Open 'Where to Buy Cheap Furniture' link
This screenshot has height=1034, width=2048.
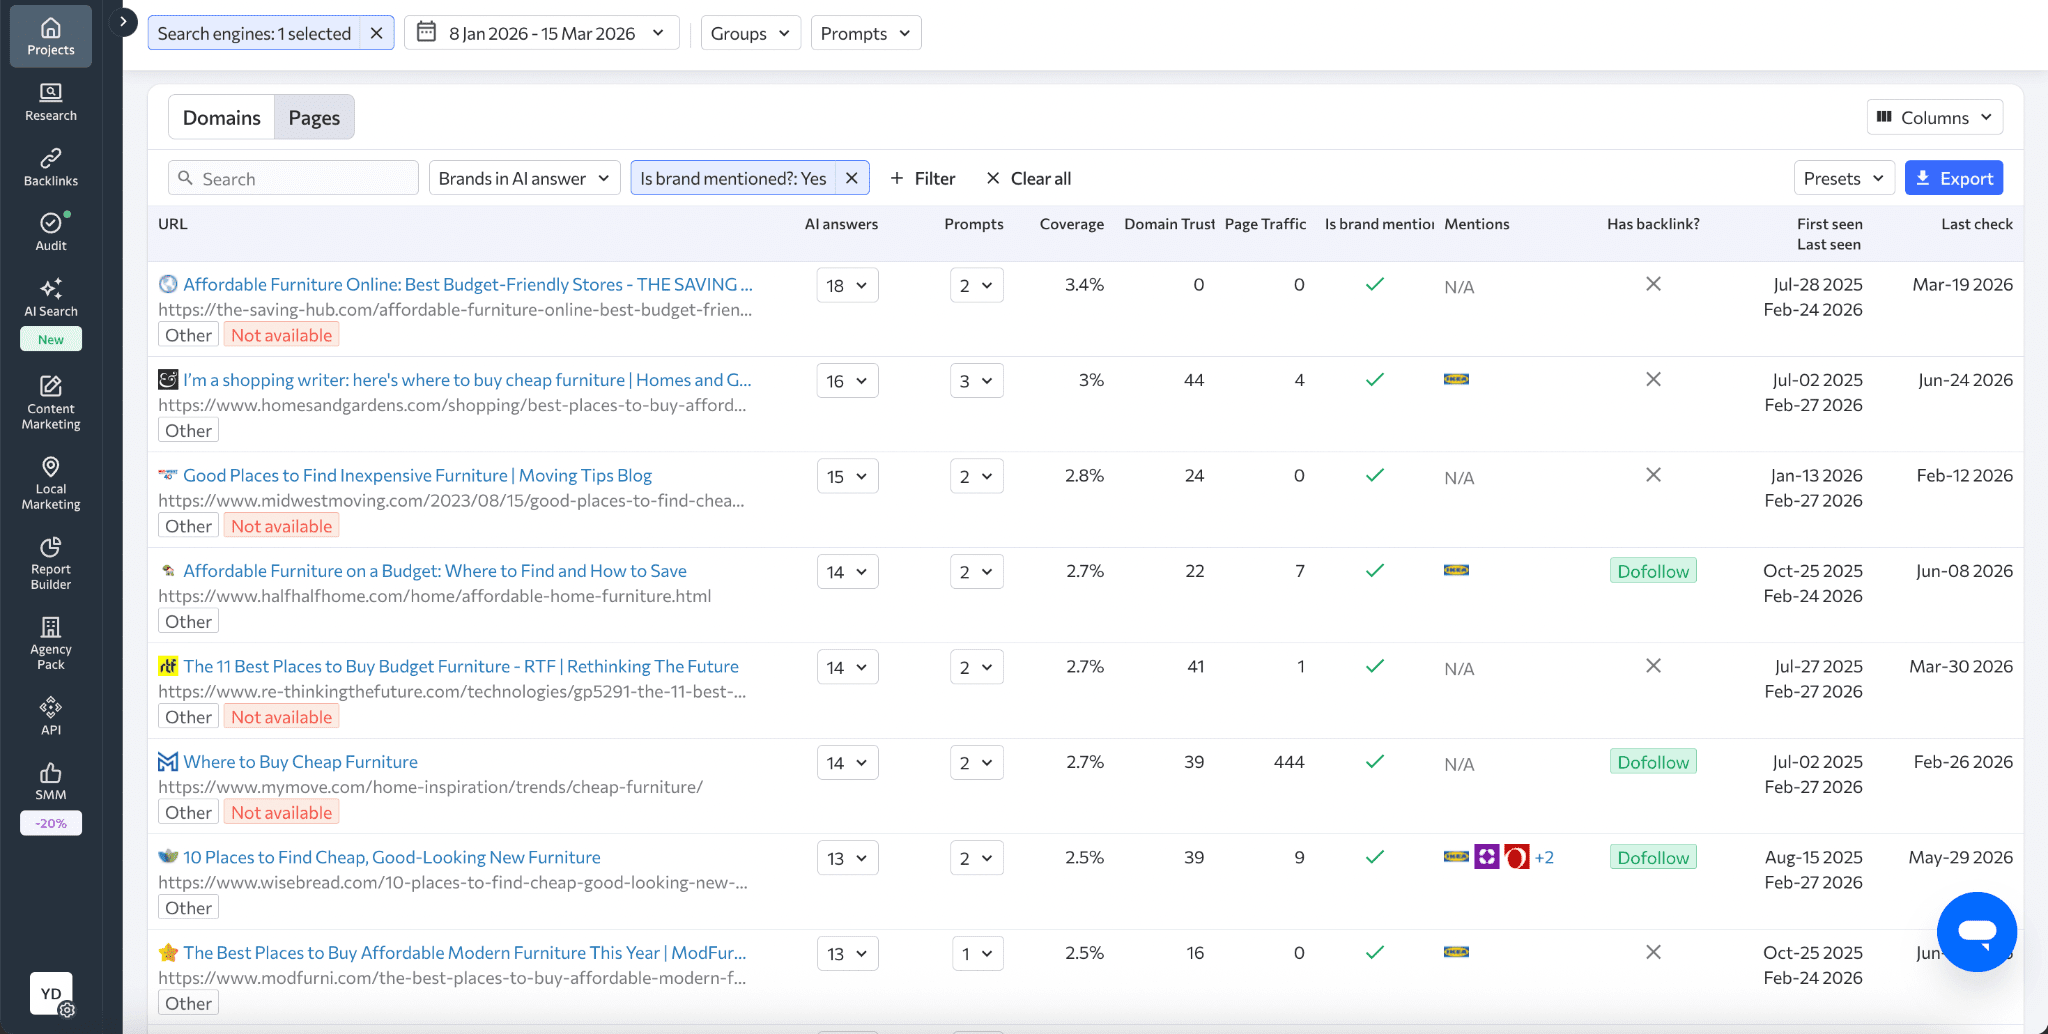(x=300, y=762)
